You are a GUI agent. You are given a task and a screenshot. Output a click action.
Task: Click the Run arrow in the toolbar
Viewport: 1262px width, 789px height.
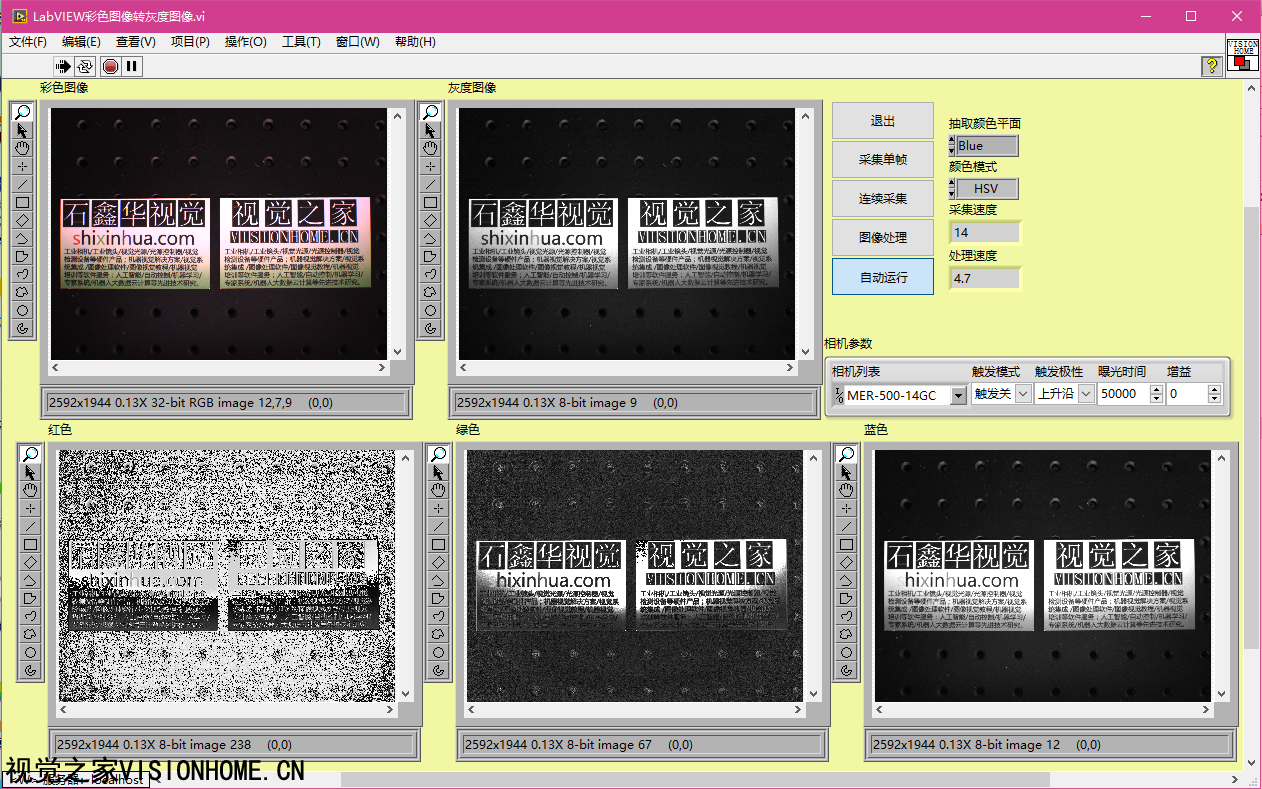tap(63, 67)
